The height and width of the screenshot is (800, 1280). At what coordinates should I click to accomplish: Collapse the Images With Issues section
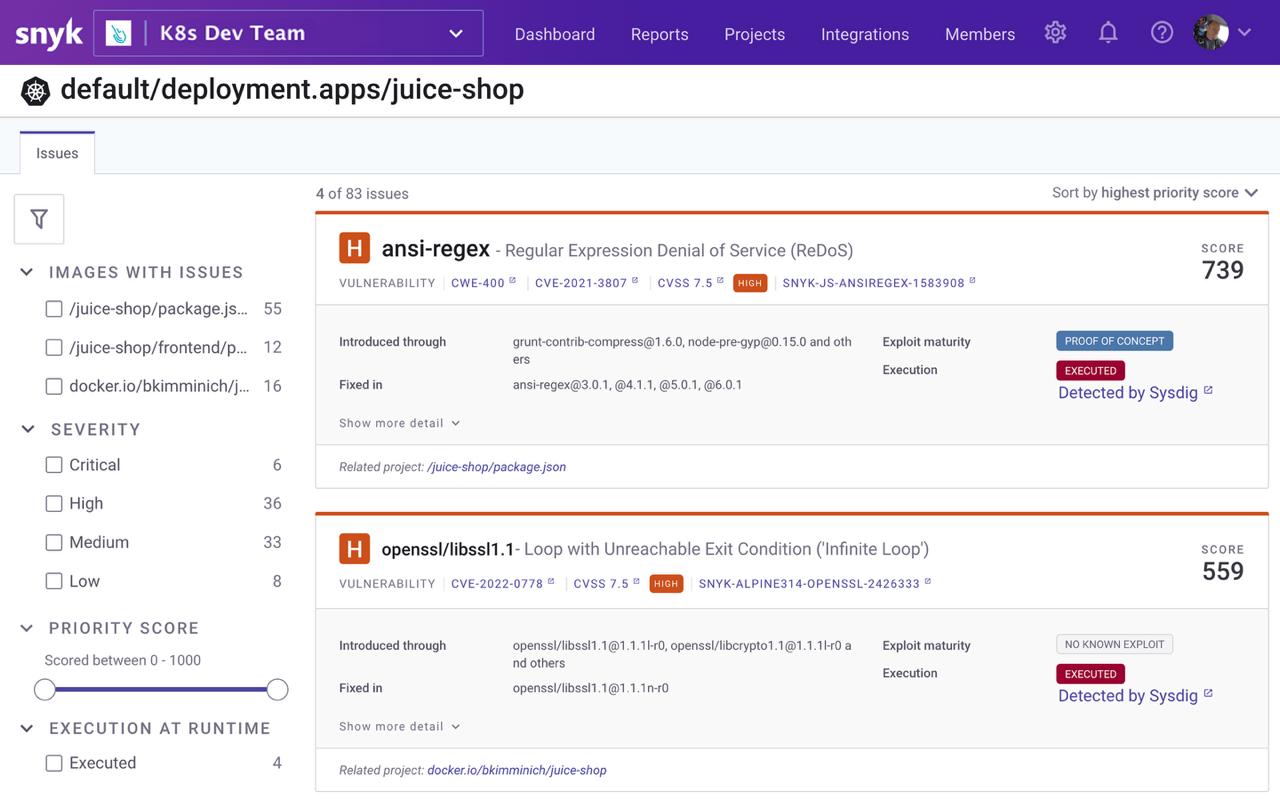click(27, 272)
